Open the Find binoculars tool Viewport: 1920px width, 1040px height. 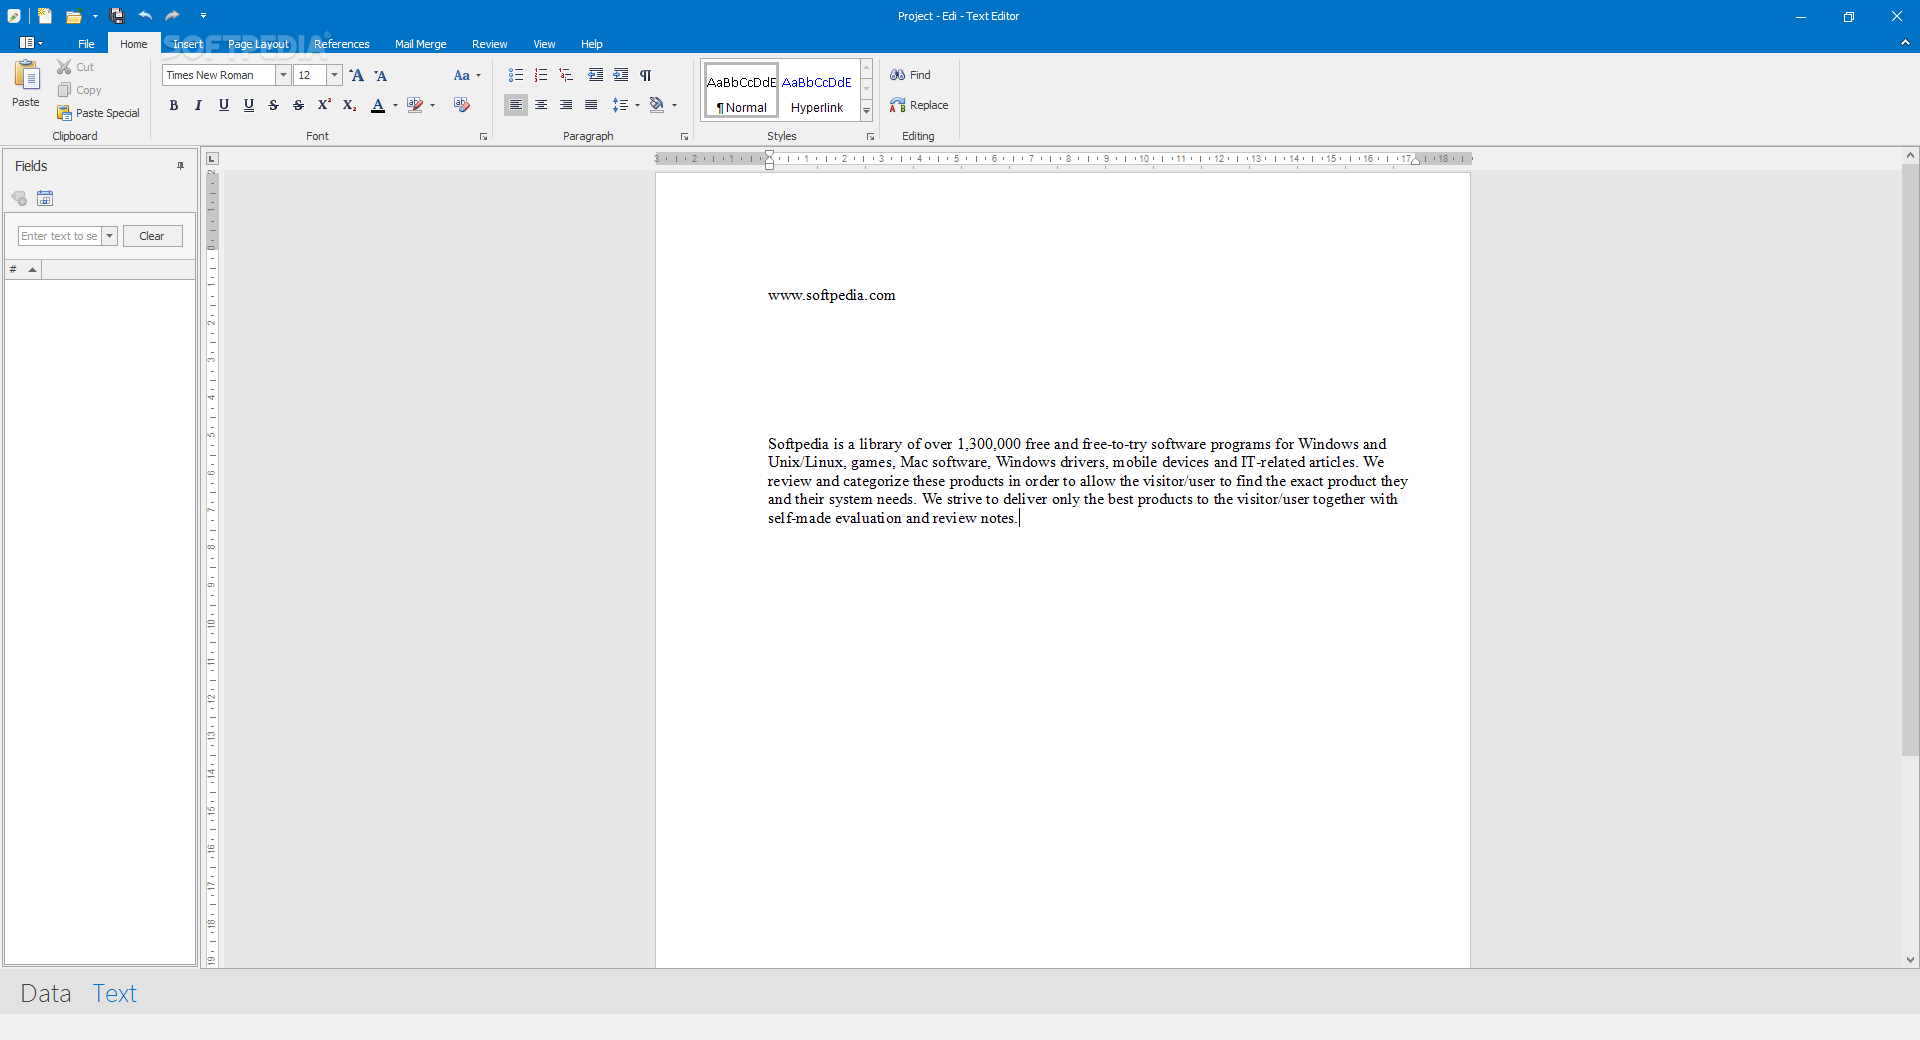[x=910, y=75]
